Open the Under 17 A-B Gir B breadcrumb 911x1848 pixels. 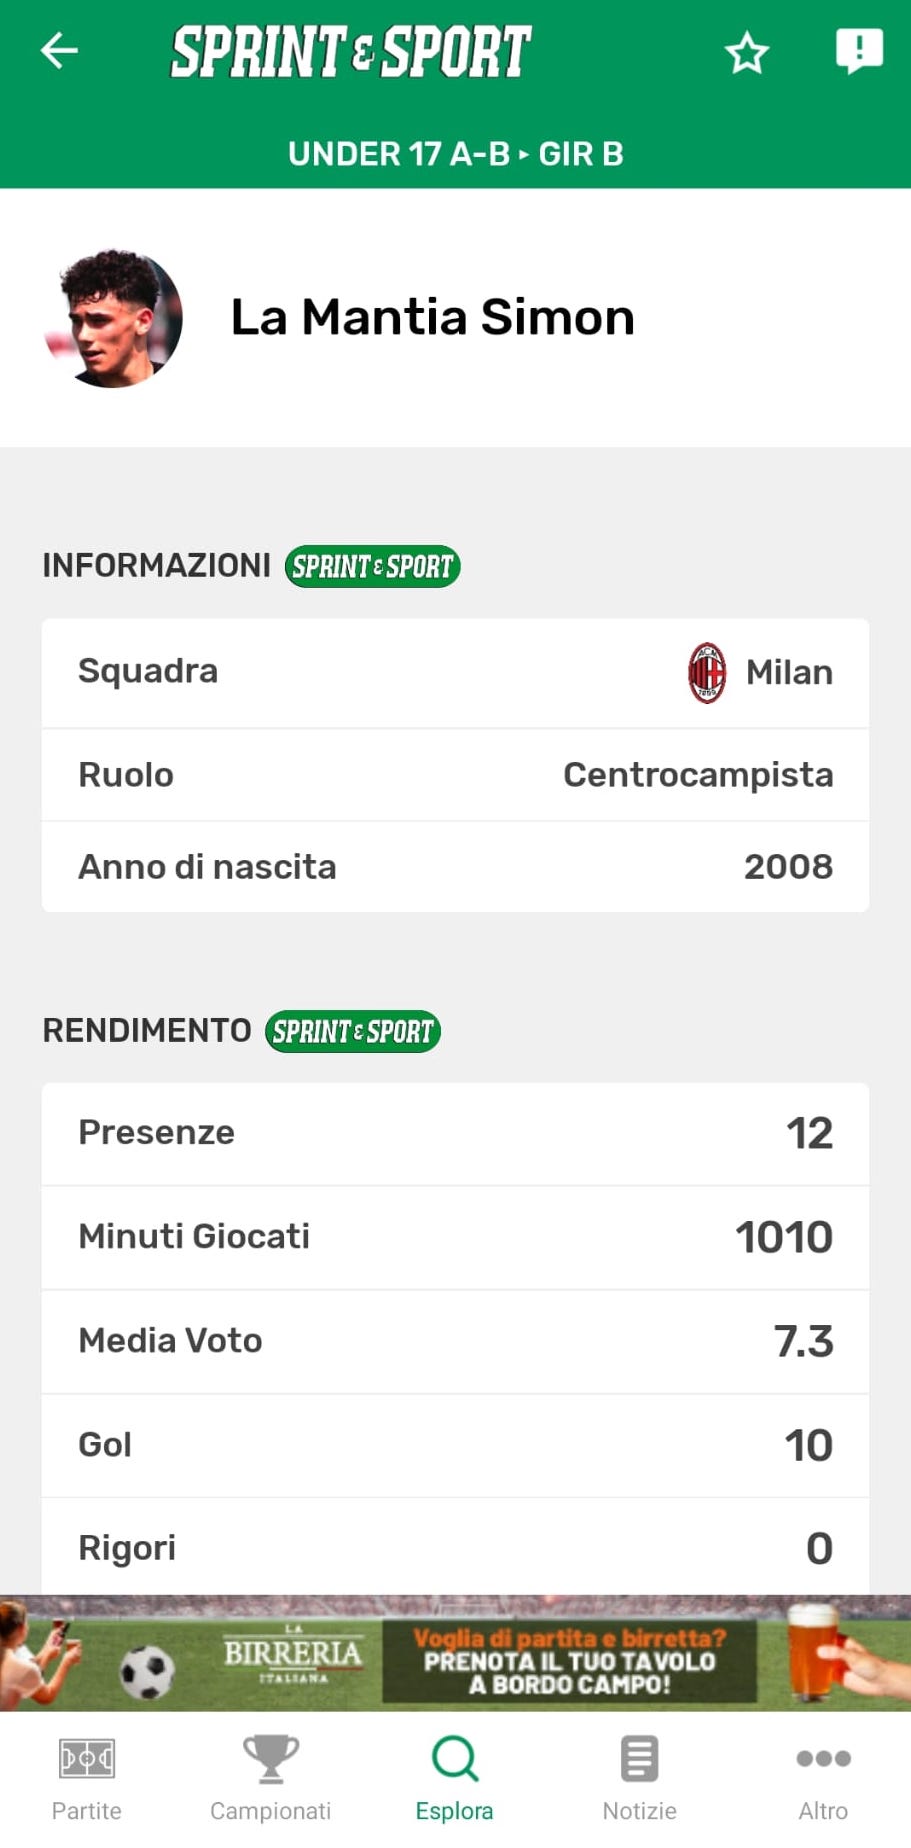(455, 154)
